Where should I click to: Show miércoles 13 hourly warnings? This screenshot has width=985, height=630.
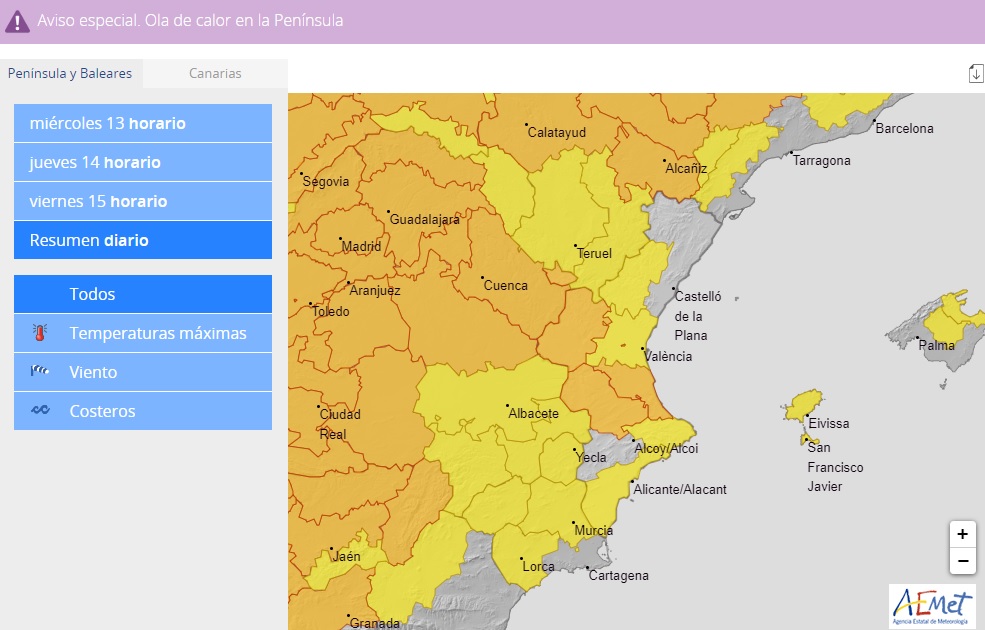143,123
